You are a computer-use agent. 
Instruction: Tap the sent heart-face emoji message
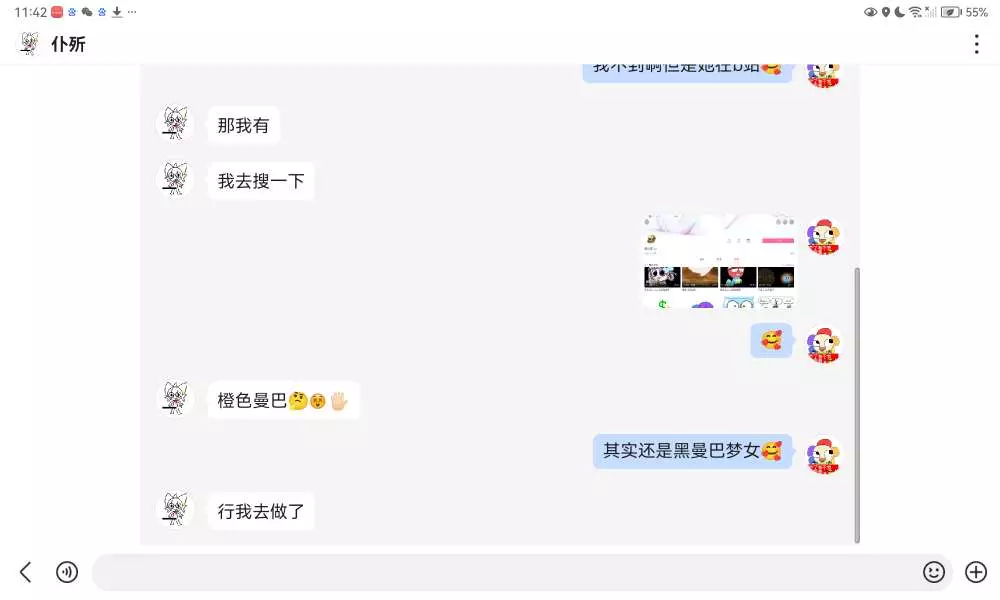(771, 340)
